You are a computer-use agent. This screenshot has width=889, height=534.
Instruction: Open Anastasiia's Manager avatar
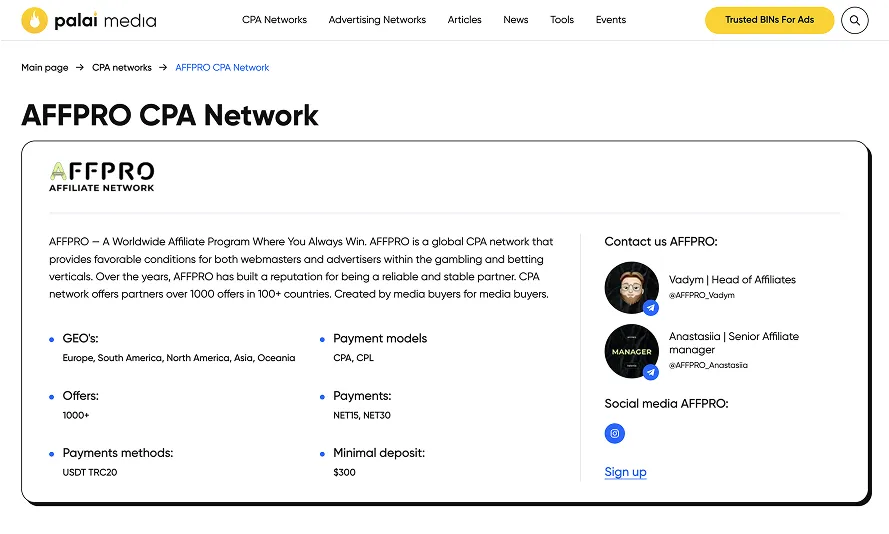tap(630, 351)
